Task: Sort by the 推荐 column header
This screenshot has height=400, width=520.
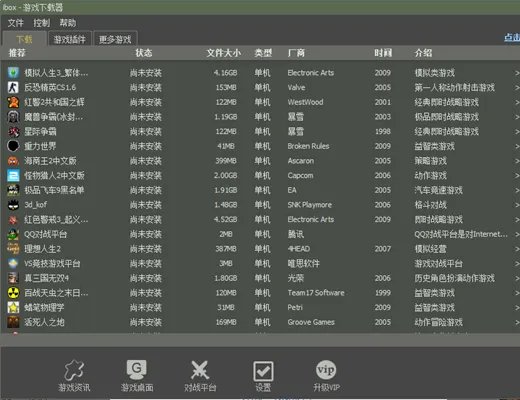Action: coord(17,53)
